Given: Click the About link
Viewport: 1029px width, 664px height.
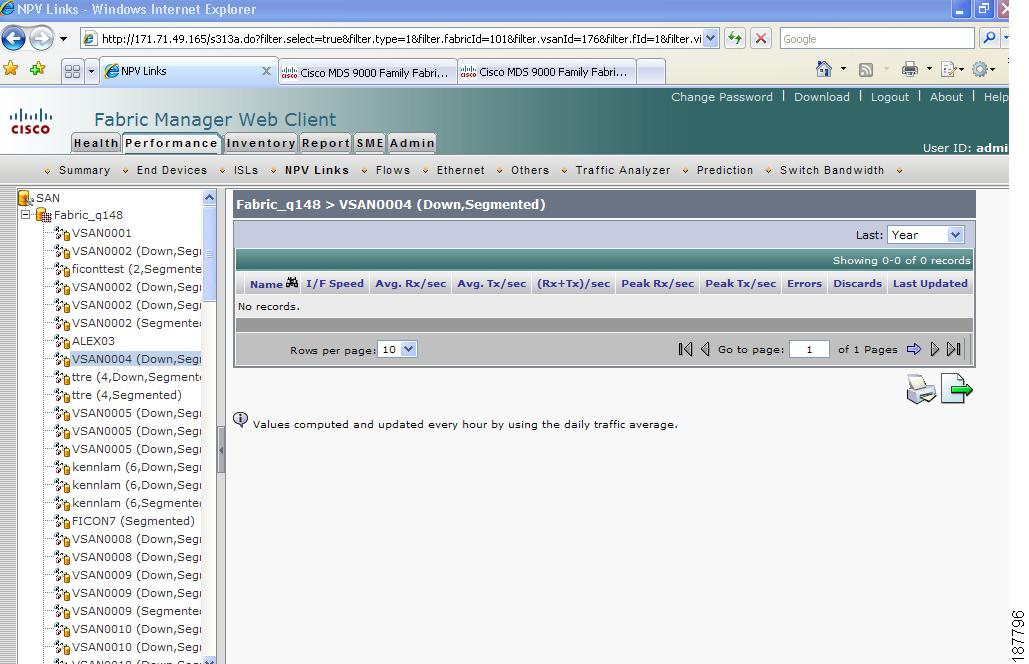Looking at the screenshot, I should coord(946,97).
